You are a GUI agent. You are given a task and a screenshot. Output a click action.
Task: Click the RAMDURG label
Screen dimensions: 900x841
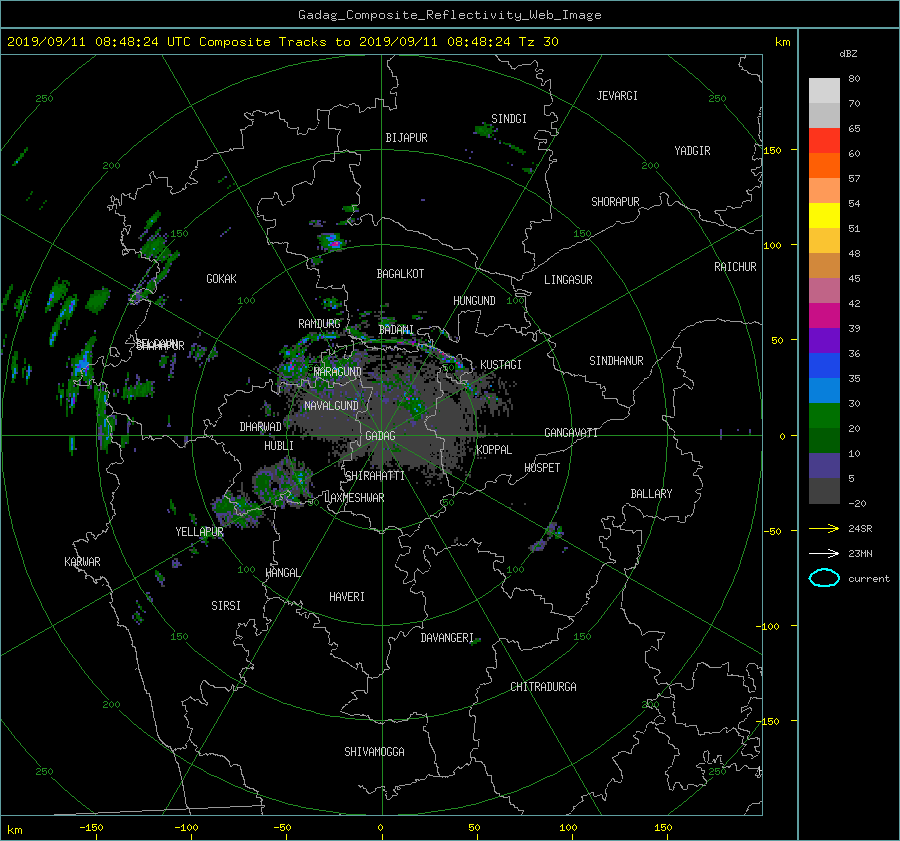319,324
